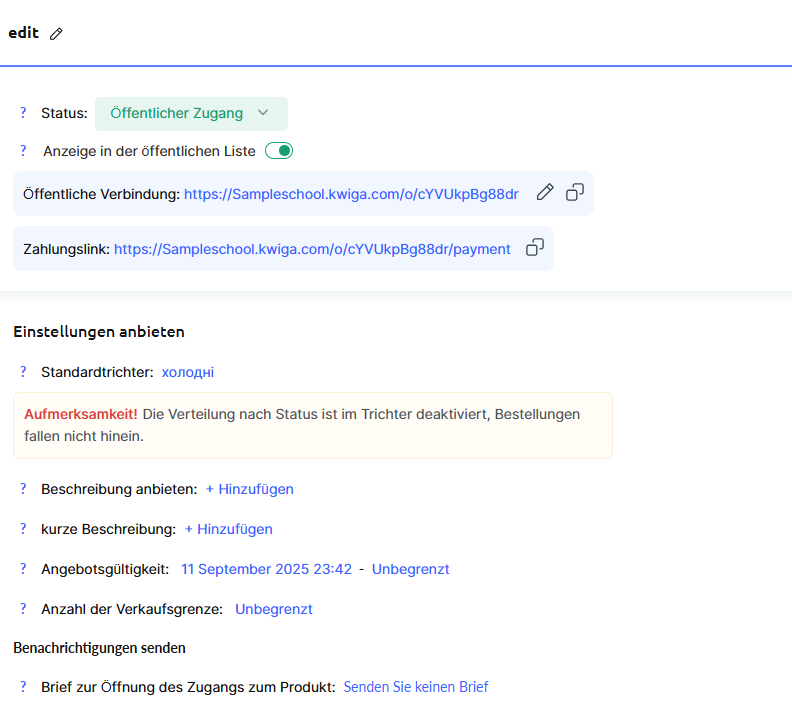Copy the Öffentliche Verbindung link
The height and width of the screenshot is (707, 792).
coord(575,193)
